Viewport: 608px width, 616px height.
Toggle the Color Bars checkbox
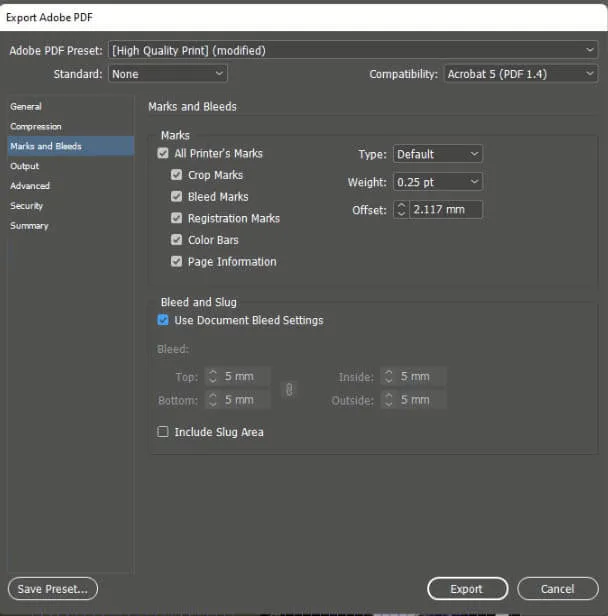pos(177,240)
